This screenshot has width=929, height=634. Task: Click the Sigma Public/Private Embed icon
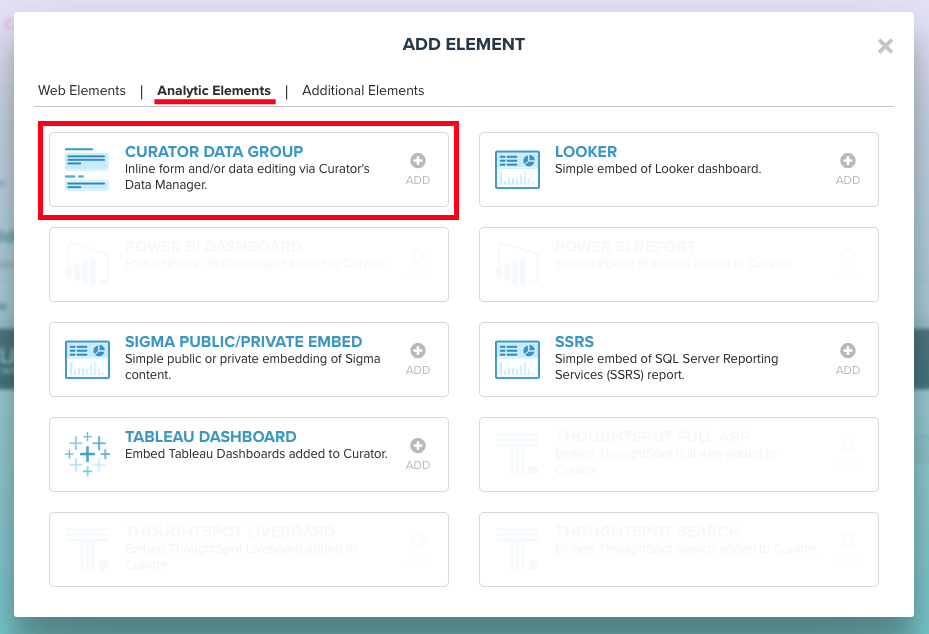click(86, 358)
